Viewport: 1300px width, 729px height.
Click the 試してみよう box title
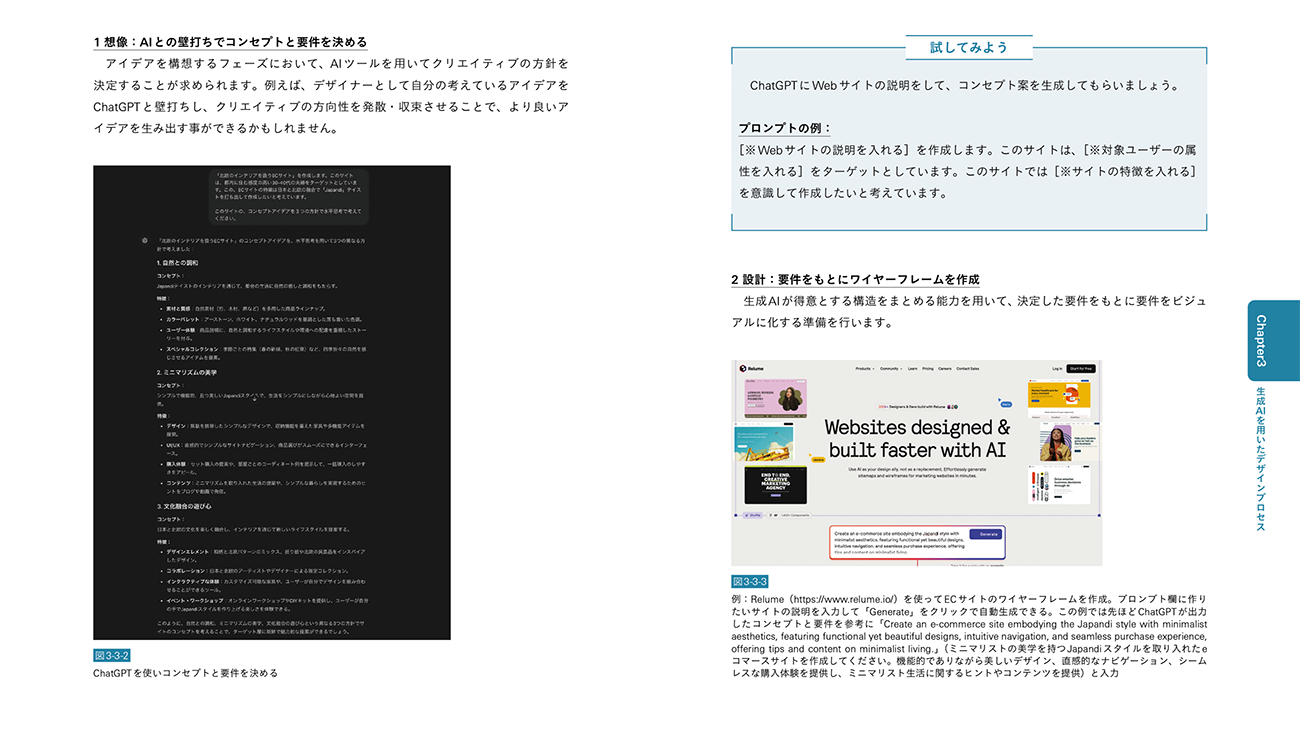(x=968, y=47)
